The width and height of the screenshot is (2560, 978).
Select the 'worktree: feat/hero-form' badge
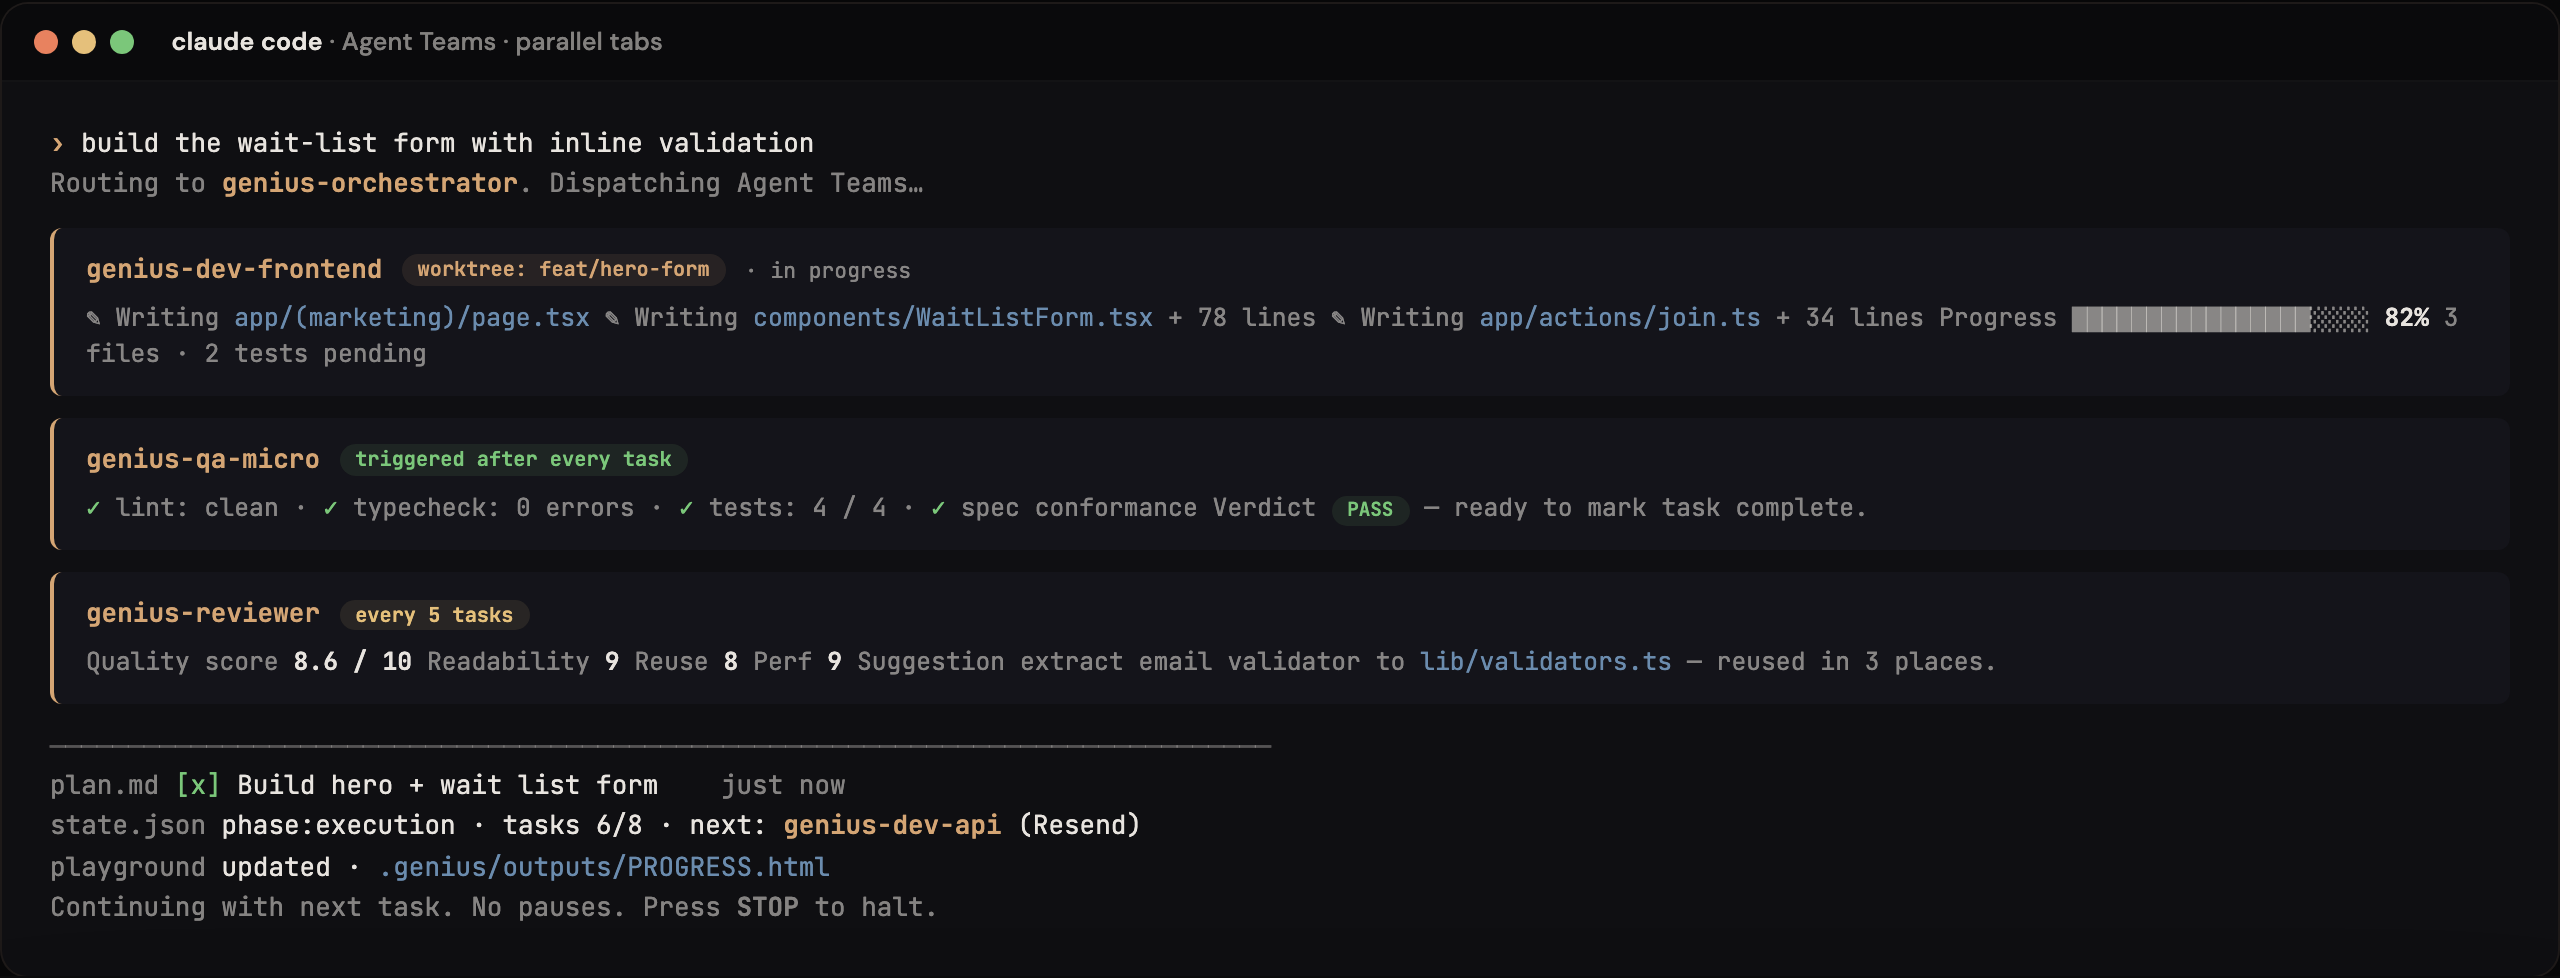click(563, 270)
